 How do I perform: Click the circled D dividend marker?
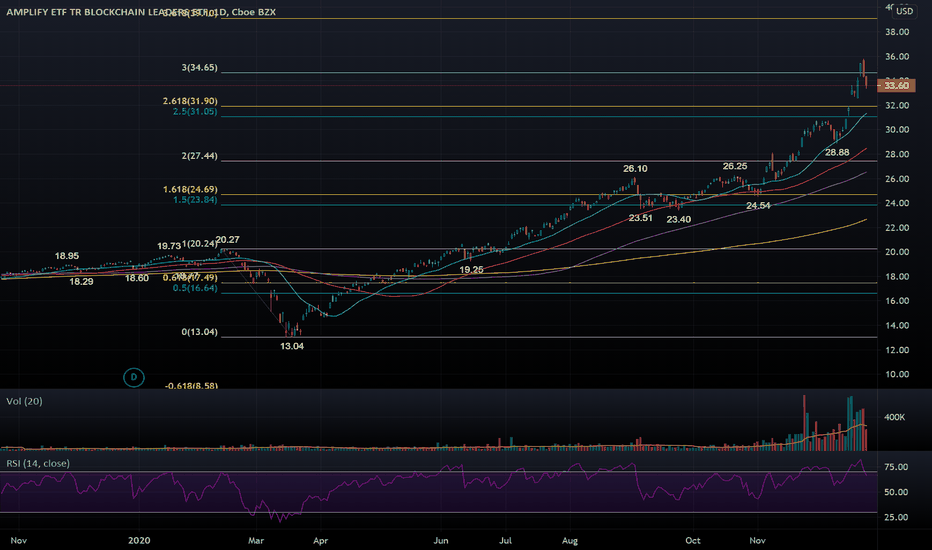point(134,377)
